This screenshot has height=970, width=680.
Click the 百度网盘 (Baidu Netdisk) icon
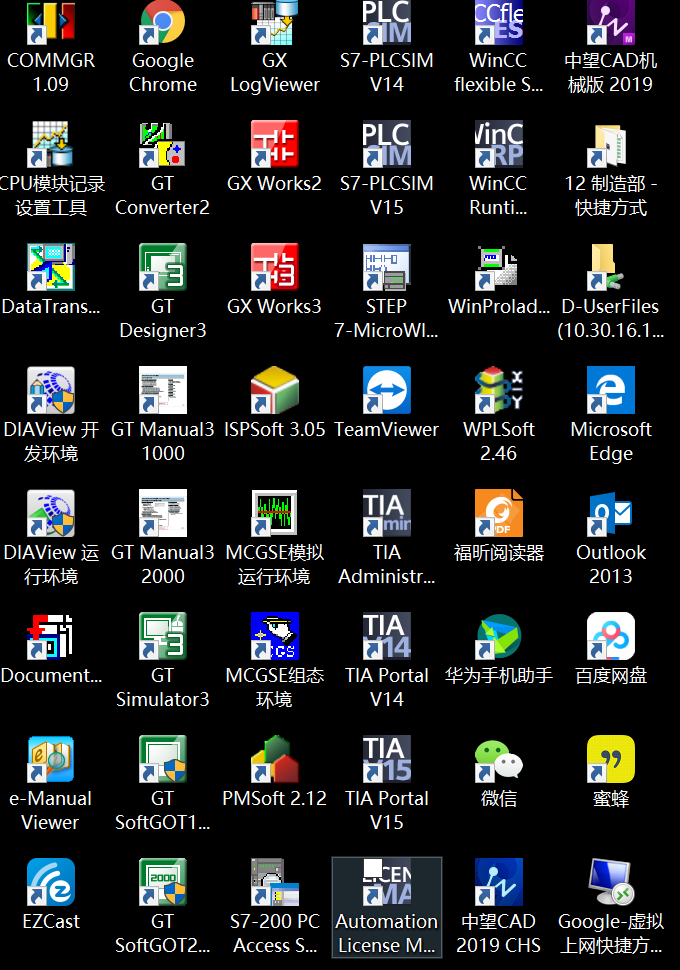pos(610,637)
